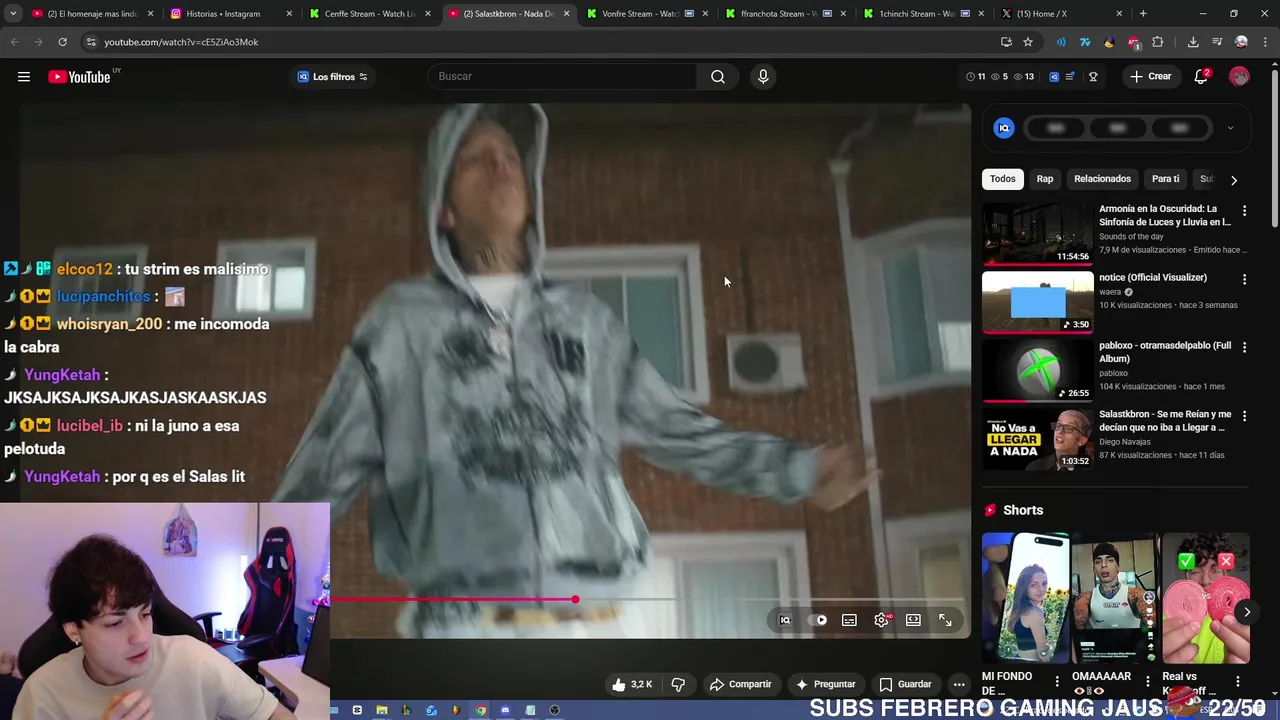Open OBS from the taskbar
Viewport: 1280px width, 720px height.
[555, 711]
